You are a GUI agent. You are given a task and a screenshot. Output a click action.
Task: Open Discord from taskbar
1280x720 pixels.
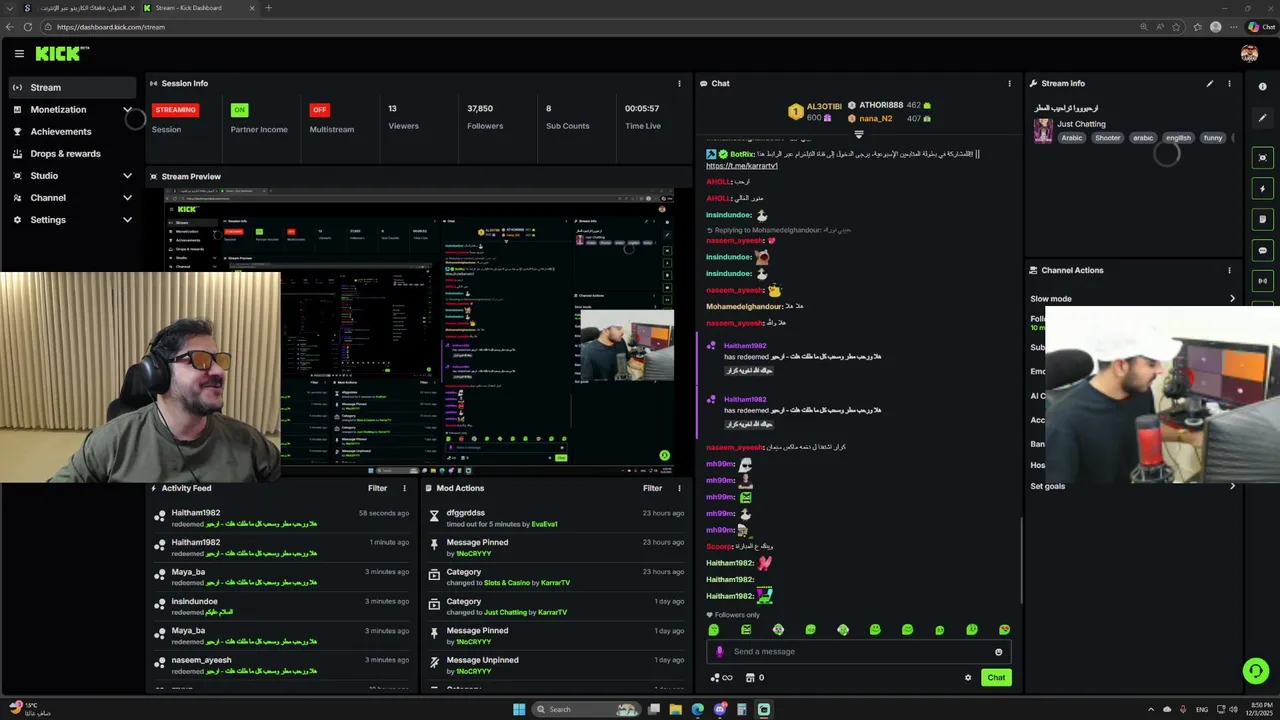point(719,709)
